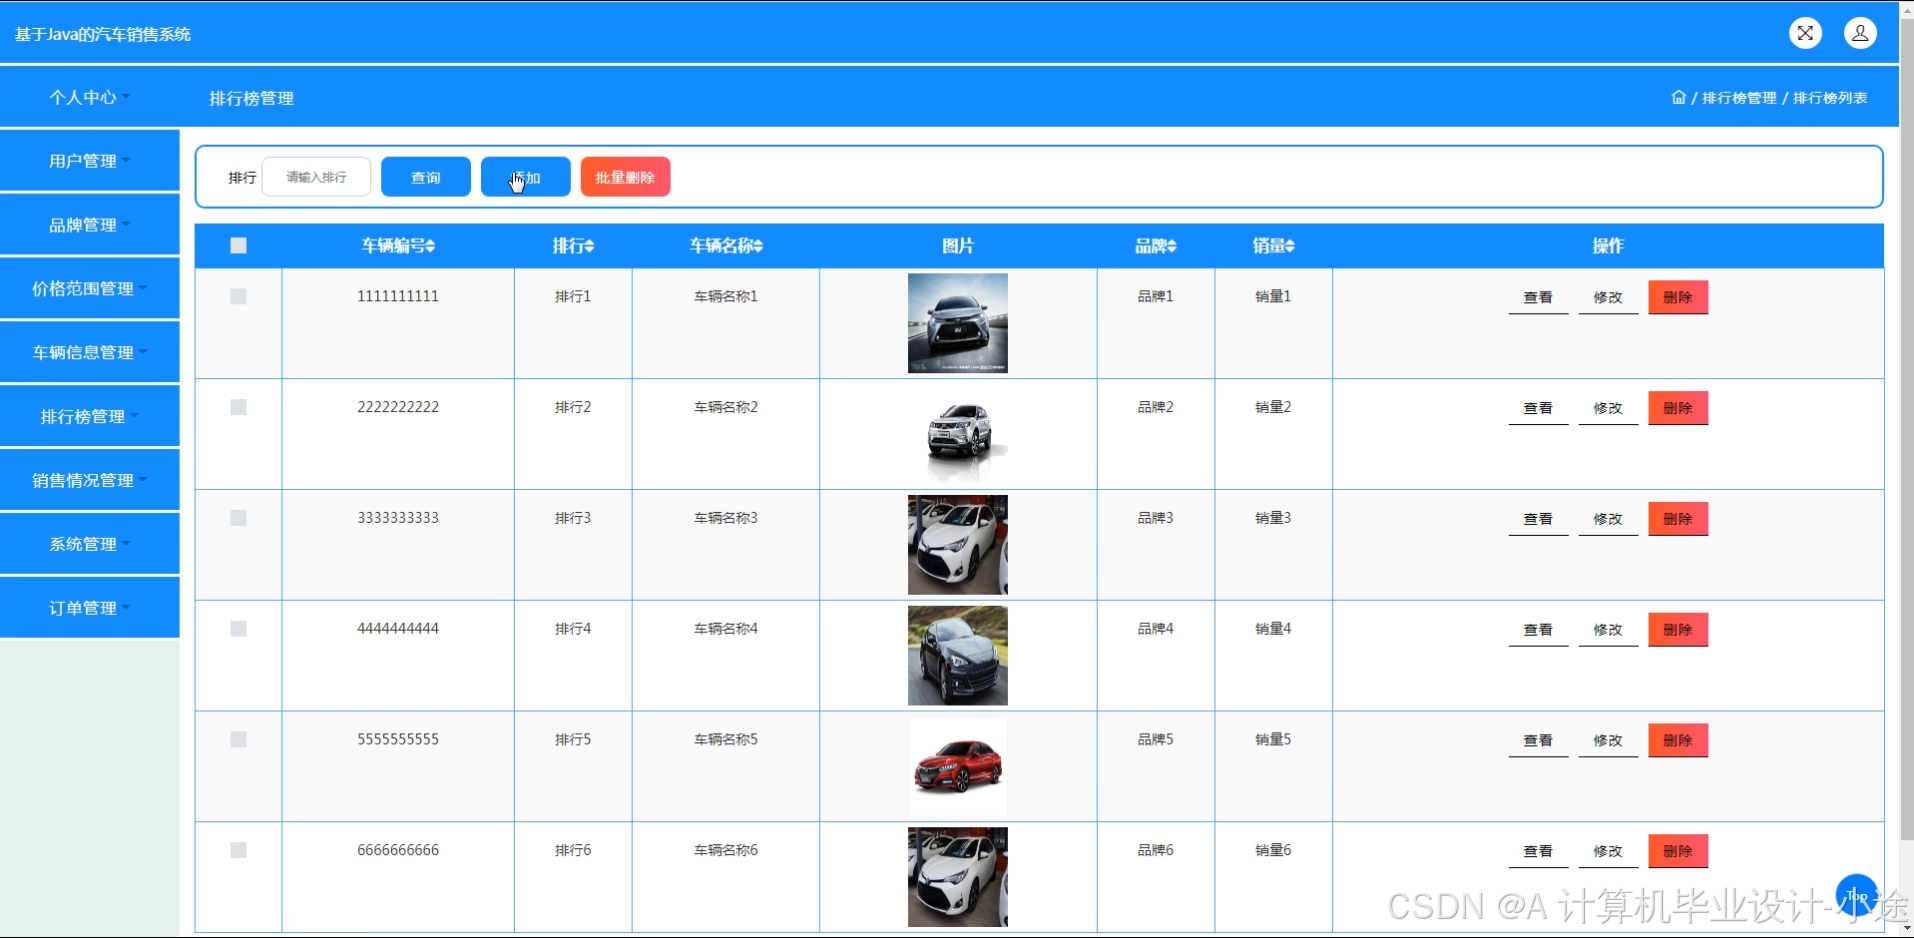The height and width of the screenshot is (938, 1914).
Task: Click 删除 for row 排行3
Action: [x=1678, y=519]
